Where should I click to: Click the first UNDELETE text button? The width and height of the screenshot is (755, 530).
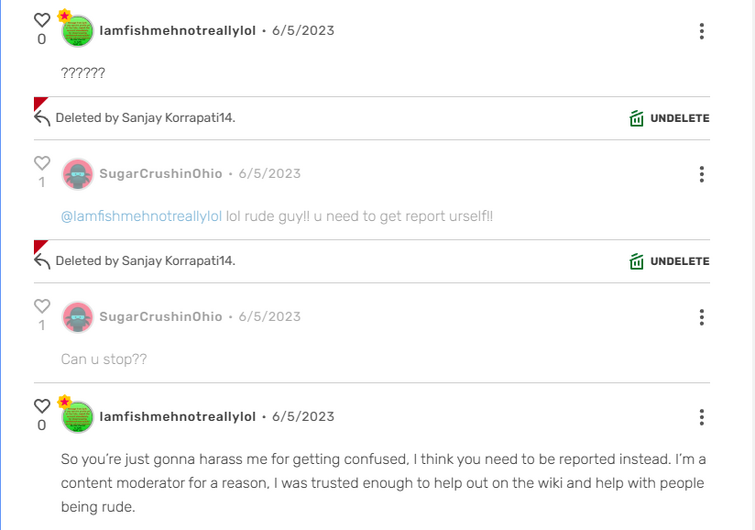point(680,118)
